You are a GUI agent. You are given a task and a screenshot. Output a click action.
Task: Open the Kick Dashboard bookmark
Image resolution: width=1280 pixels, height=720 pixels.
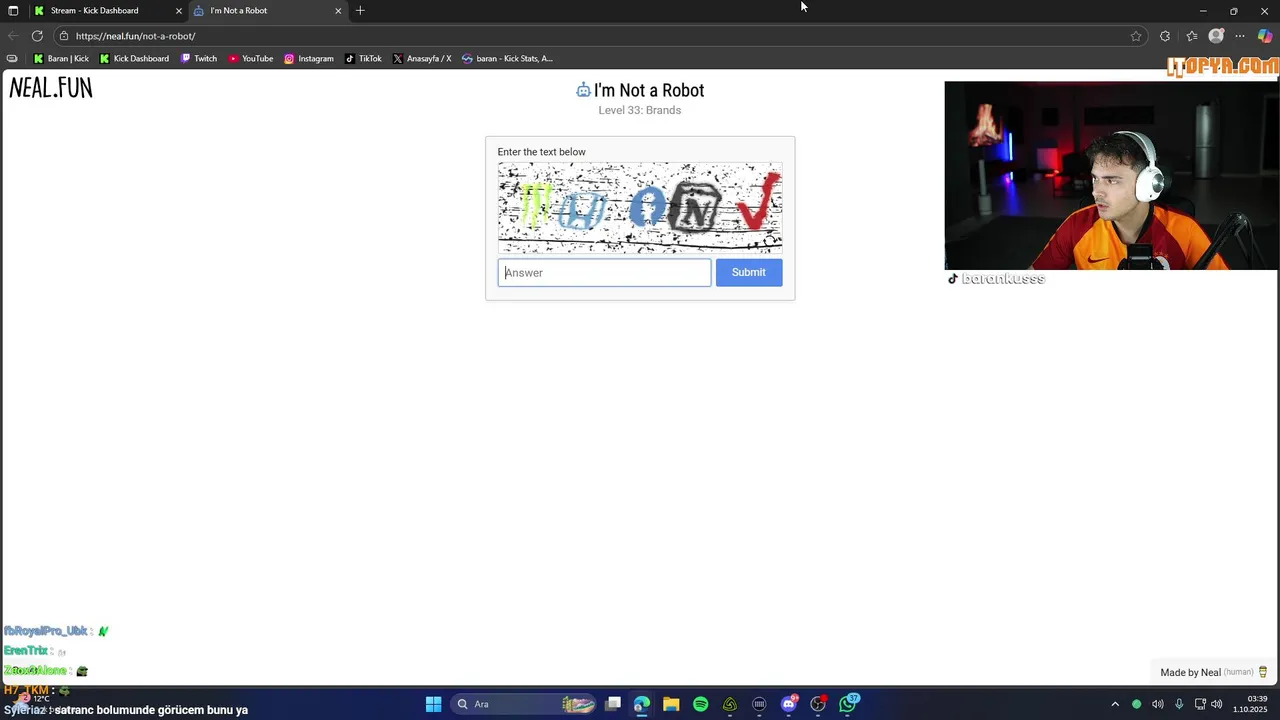point(134,58)
